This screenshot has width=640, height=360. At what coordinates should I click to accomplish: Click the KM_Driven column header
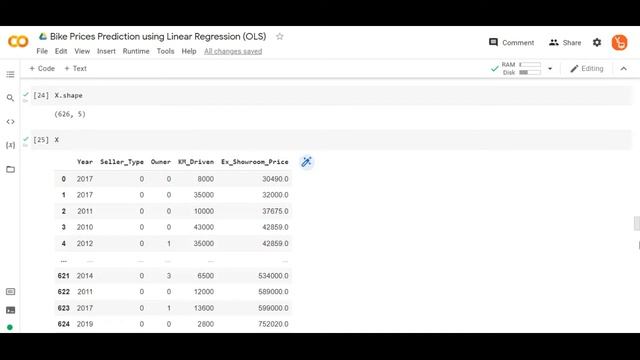coord(196,162)
